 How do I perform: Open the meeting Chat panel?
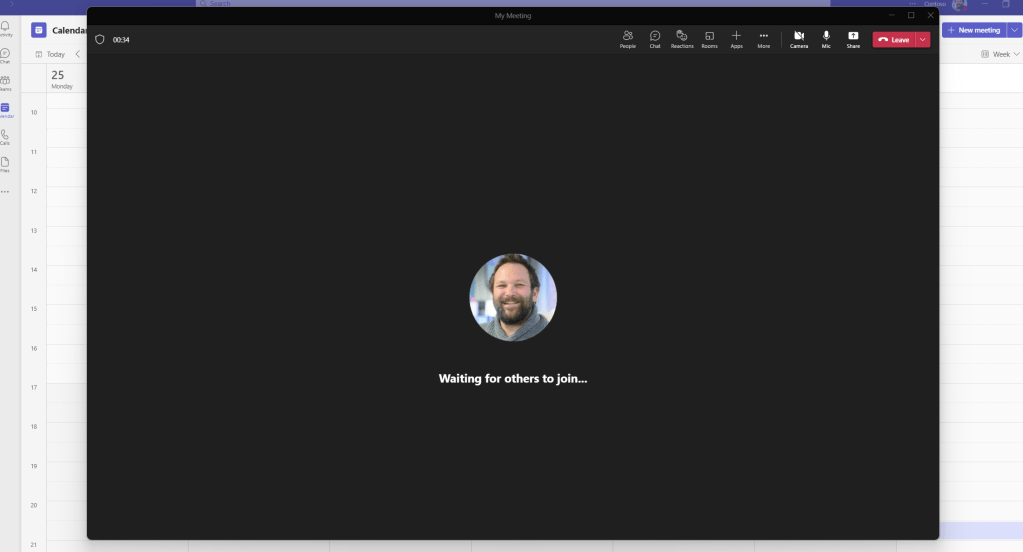[655, 39]
